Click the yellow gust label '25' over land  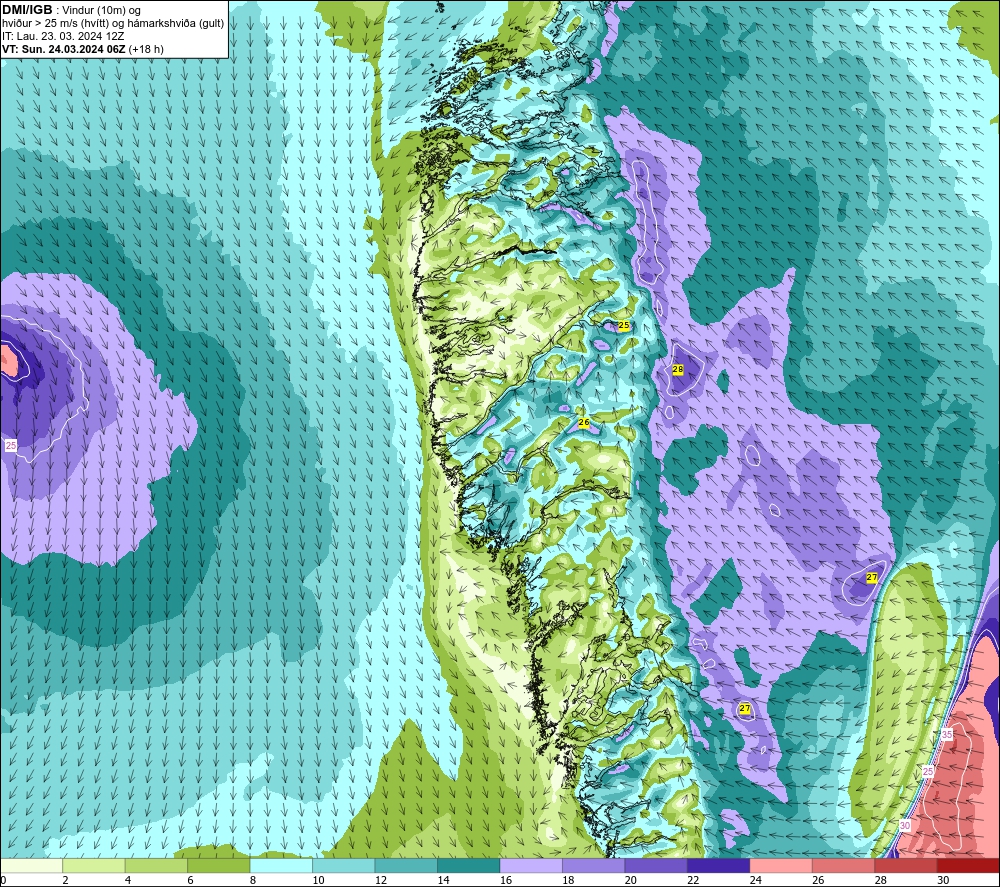[x=624, y=325]
